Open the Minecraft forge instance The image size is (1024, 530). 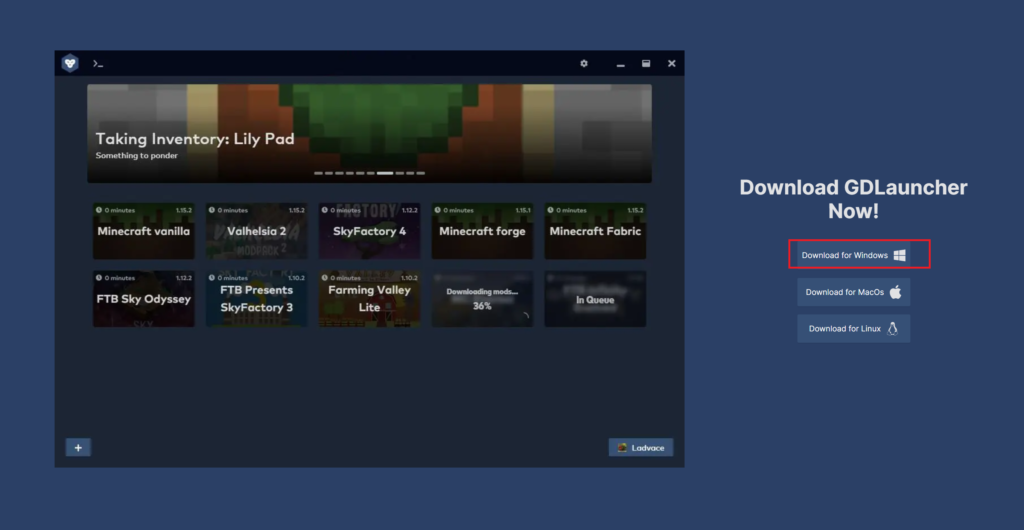(482, 231)
